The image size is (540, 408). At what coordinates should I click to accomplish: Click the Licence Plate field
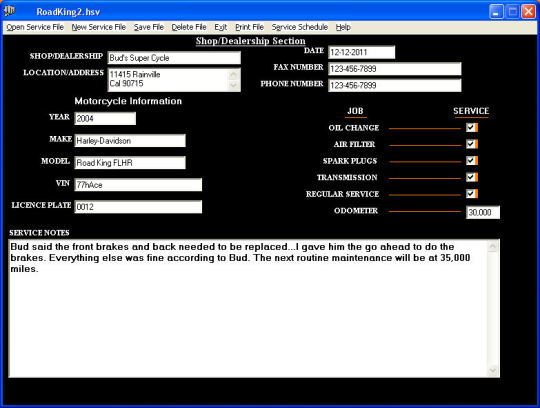(138, 207)
